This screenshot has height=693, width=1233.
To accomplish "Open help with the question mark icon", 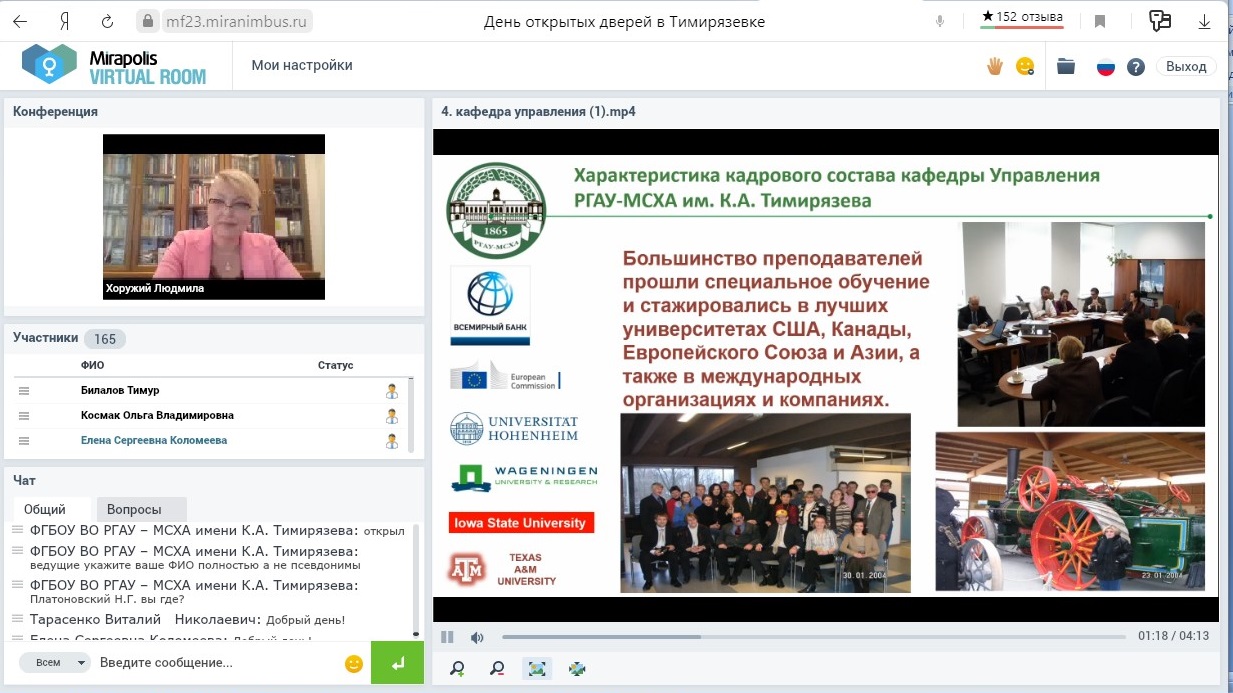I will (1135, 67).
